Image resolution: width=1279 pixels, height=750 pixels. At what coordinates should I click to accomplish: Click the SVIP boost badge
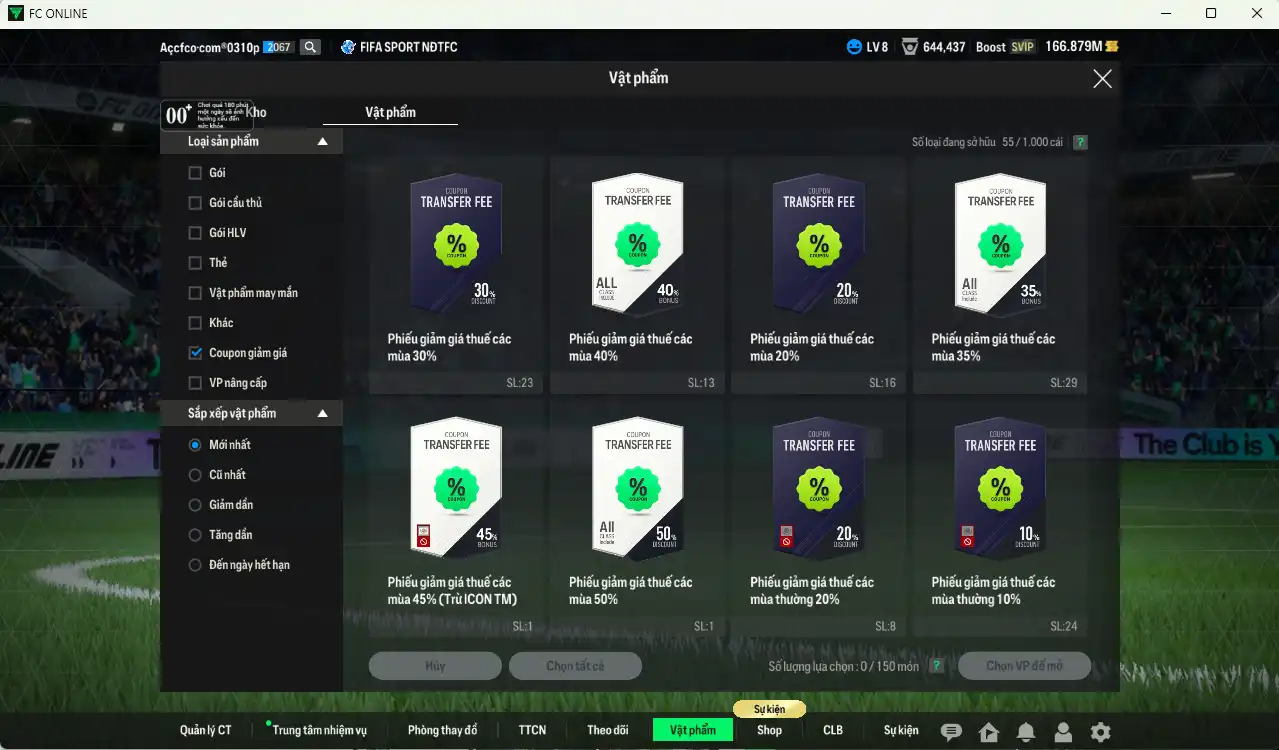[1022, 47]
